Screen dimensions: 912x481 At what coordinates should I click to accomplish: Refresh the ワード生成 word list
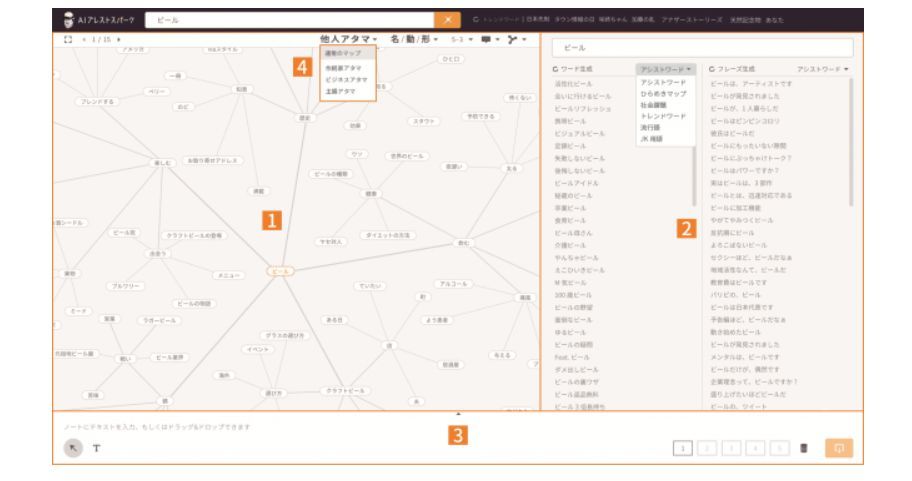click(555, 69)
